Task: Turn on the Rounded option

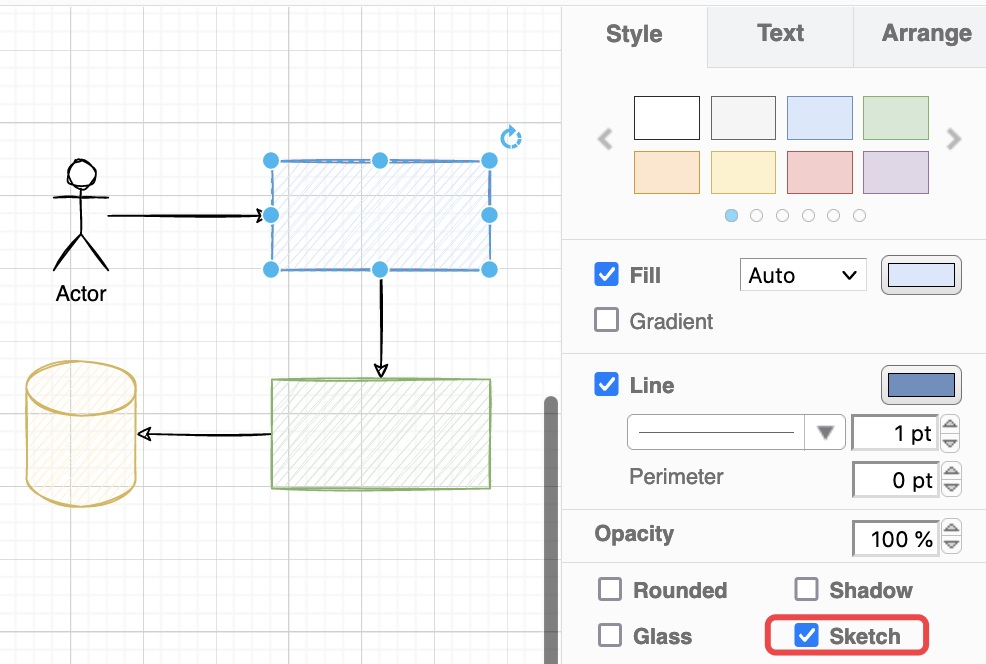Action: (x=610, y=590)
